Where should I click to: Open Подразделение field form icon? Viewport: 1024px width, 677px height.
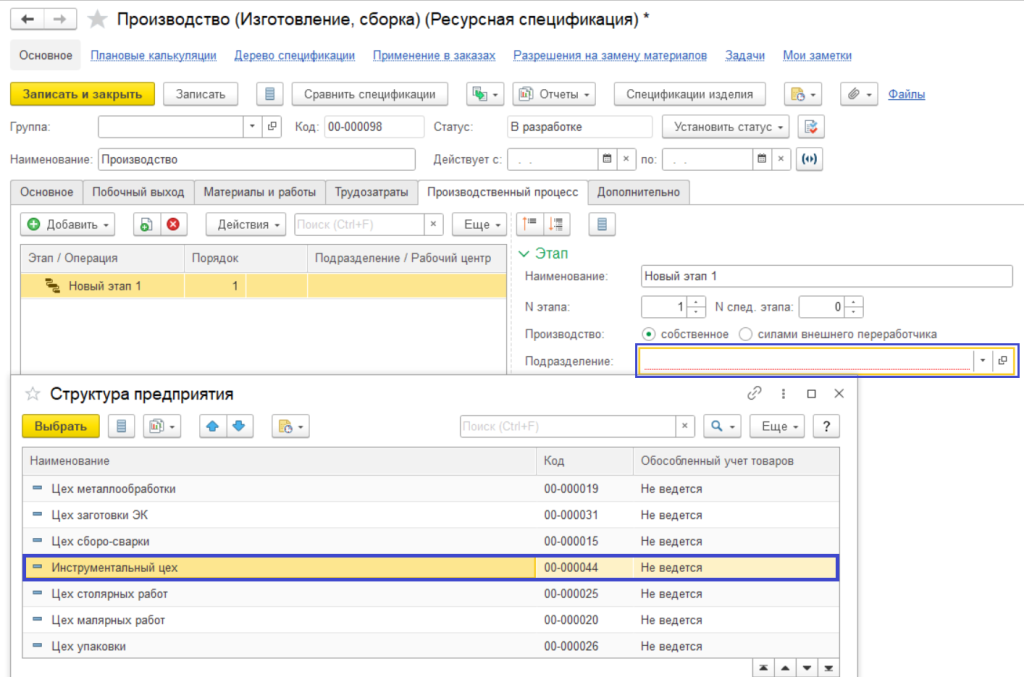[1002, 360]
